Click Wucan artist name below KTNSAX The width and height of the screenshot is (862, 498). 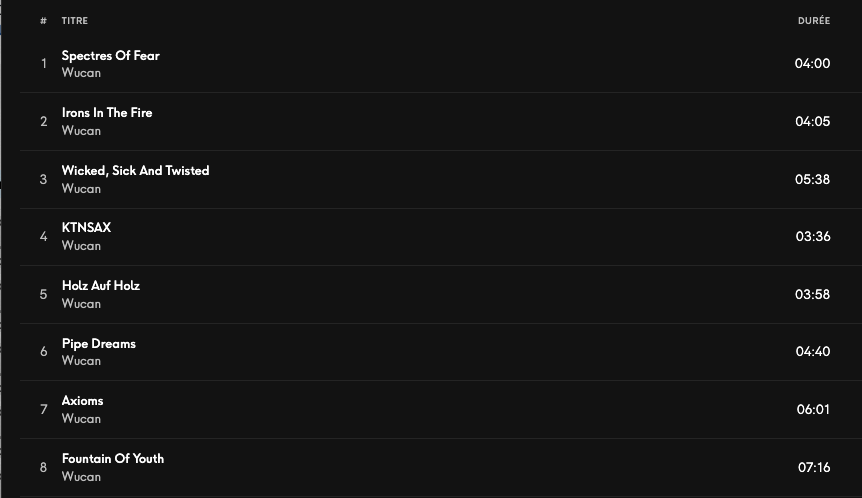[81, 246]
